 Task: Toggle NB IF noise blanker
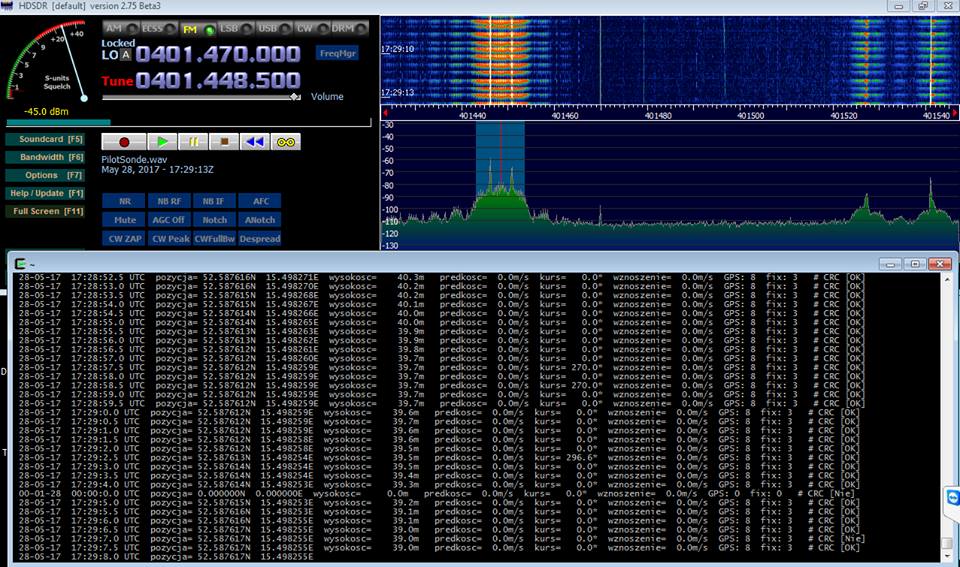(214, 201)
